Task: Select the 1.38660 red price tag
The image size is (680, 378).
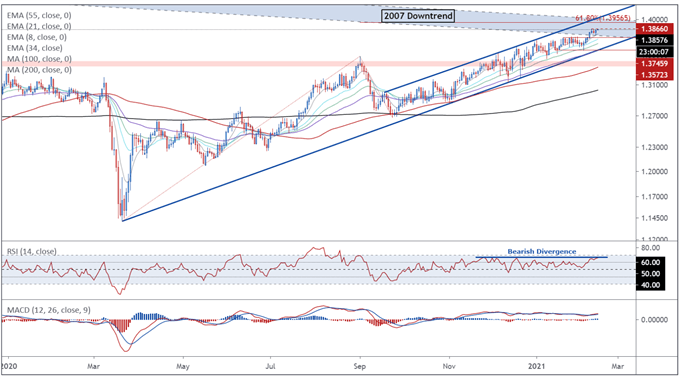Action: click(x=655, y=29)
